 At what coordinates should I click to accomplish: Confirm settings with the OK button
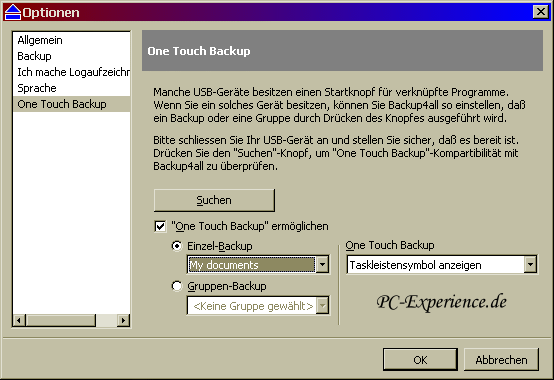420,360
